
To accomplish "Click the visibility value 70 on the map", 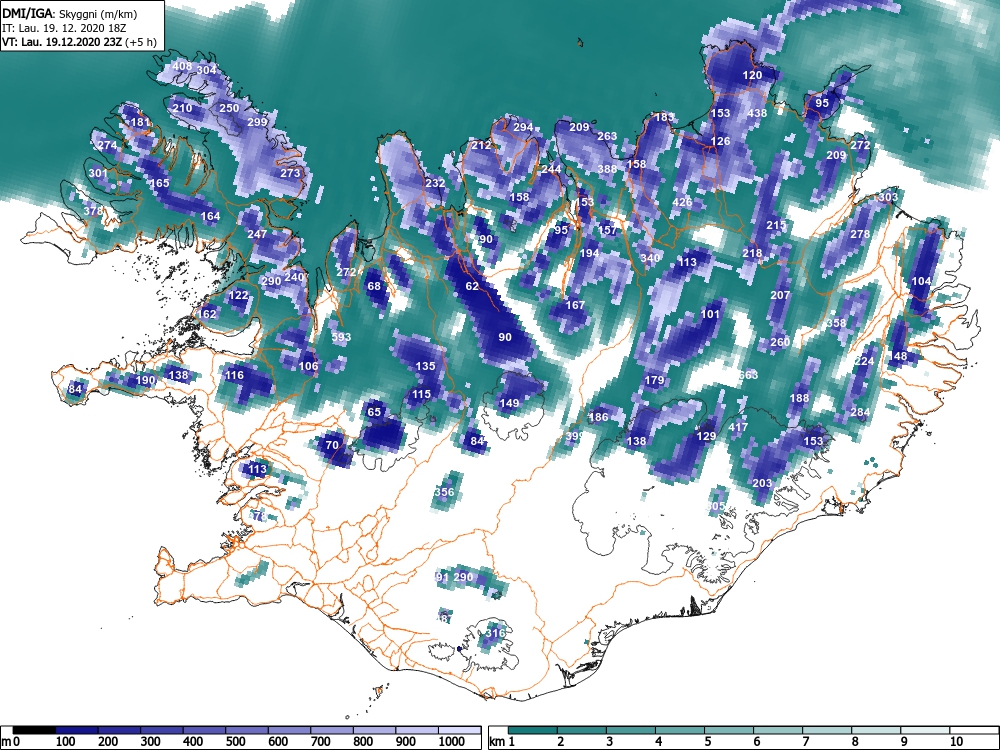I will (332, 445).
